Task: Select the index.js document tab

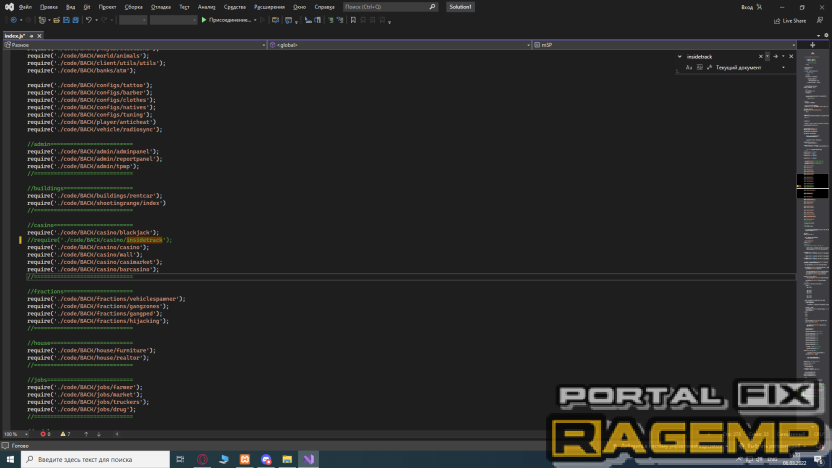Action: [x=14, y=36]
